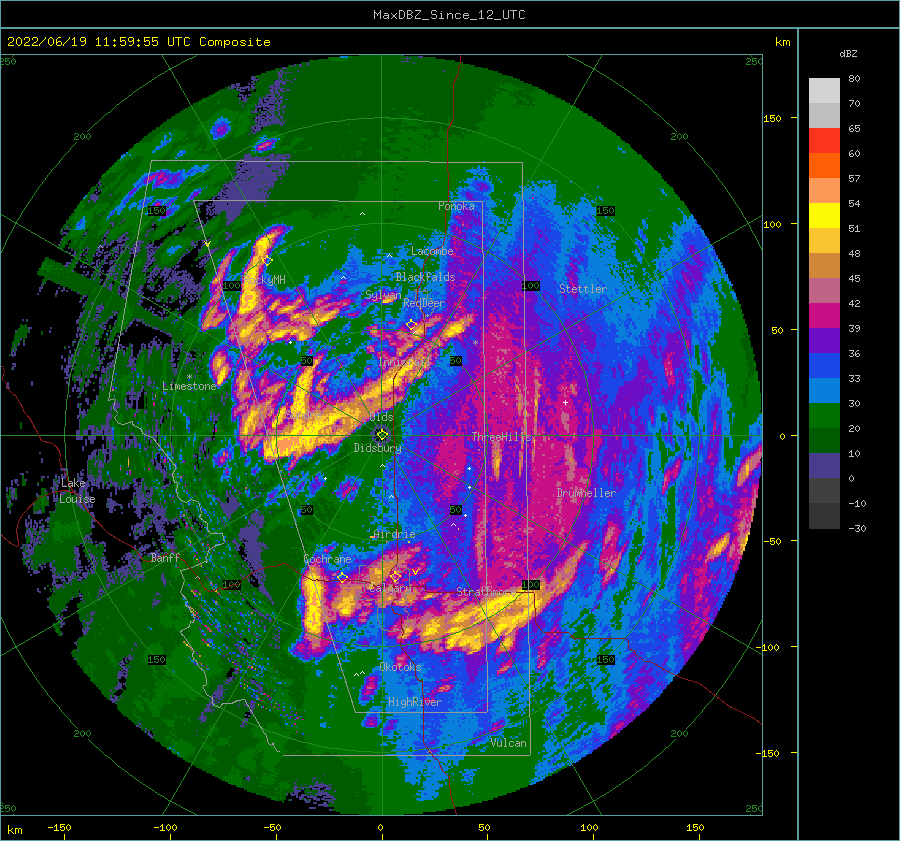Click the Blackfalds city label
900x841 pixels.
coord(425,277)
